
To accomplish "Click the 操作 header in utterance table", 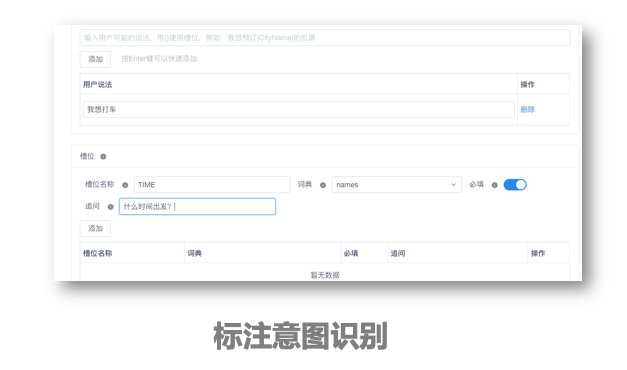I will (527, 84).
